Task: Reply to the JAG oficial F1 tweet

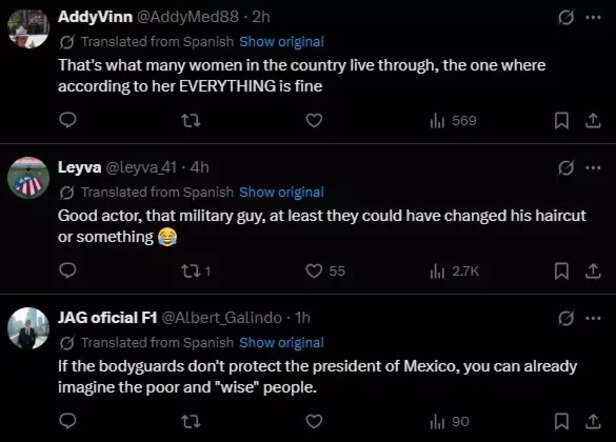Action: click(x=68, y=421)
